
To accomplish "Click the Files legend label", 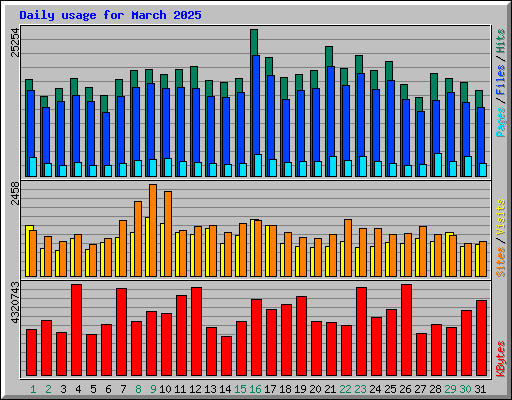I will coord(501,80).
